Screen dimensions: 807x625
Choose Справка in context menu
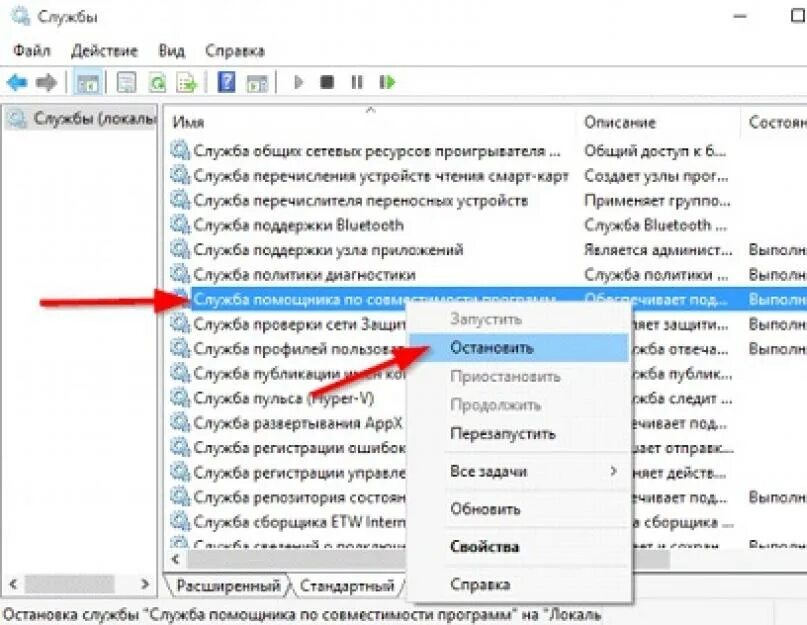point(480,584)
